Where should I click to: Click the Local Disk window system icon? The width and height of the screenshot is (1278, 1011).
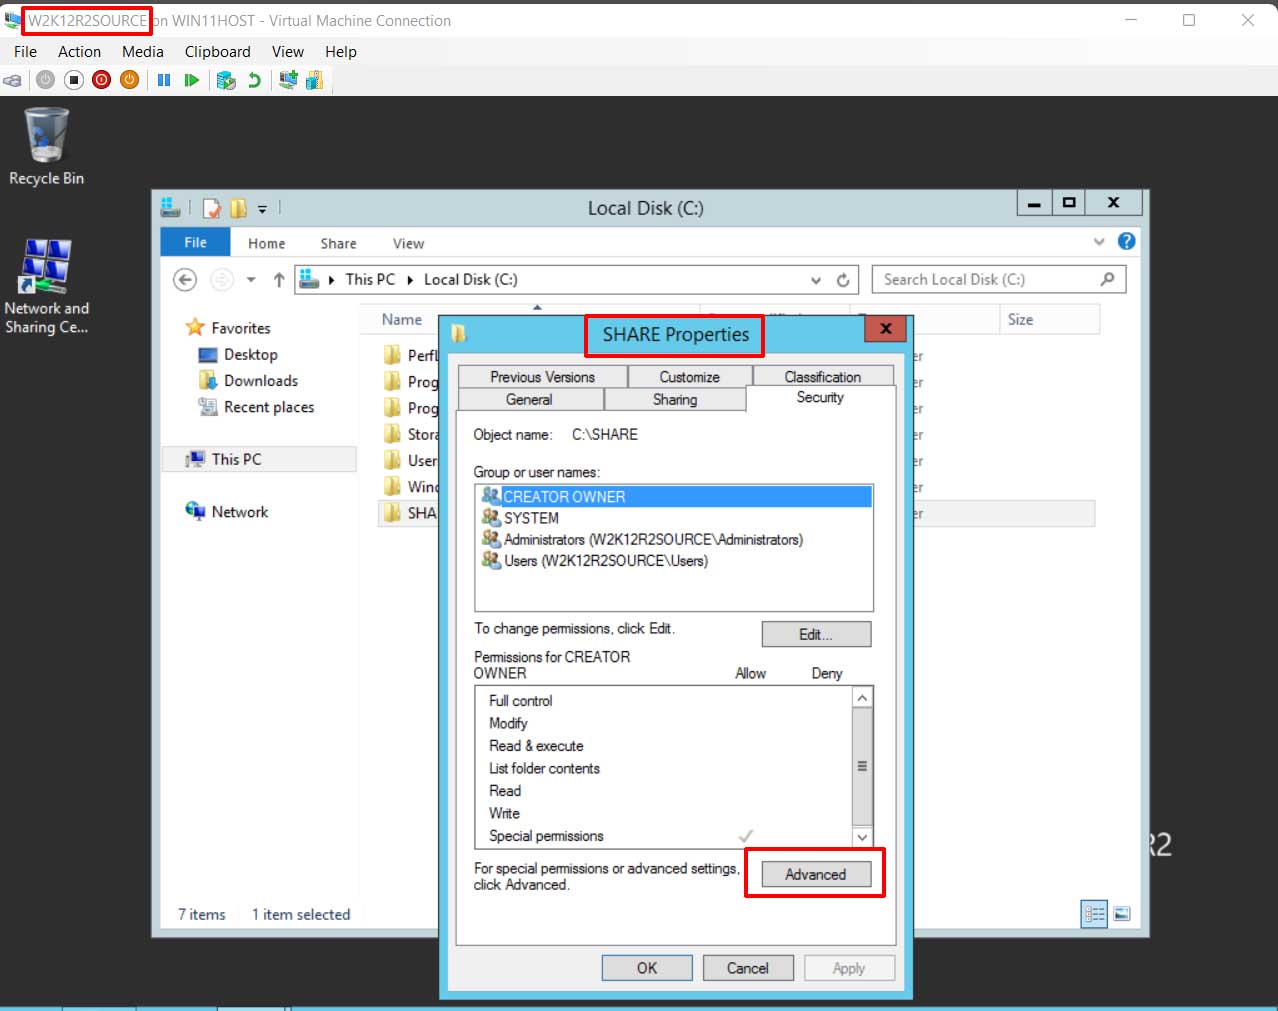[x=171, y=207]
